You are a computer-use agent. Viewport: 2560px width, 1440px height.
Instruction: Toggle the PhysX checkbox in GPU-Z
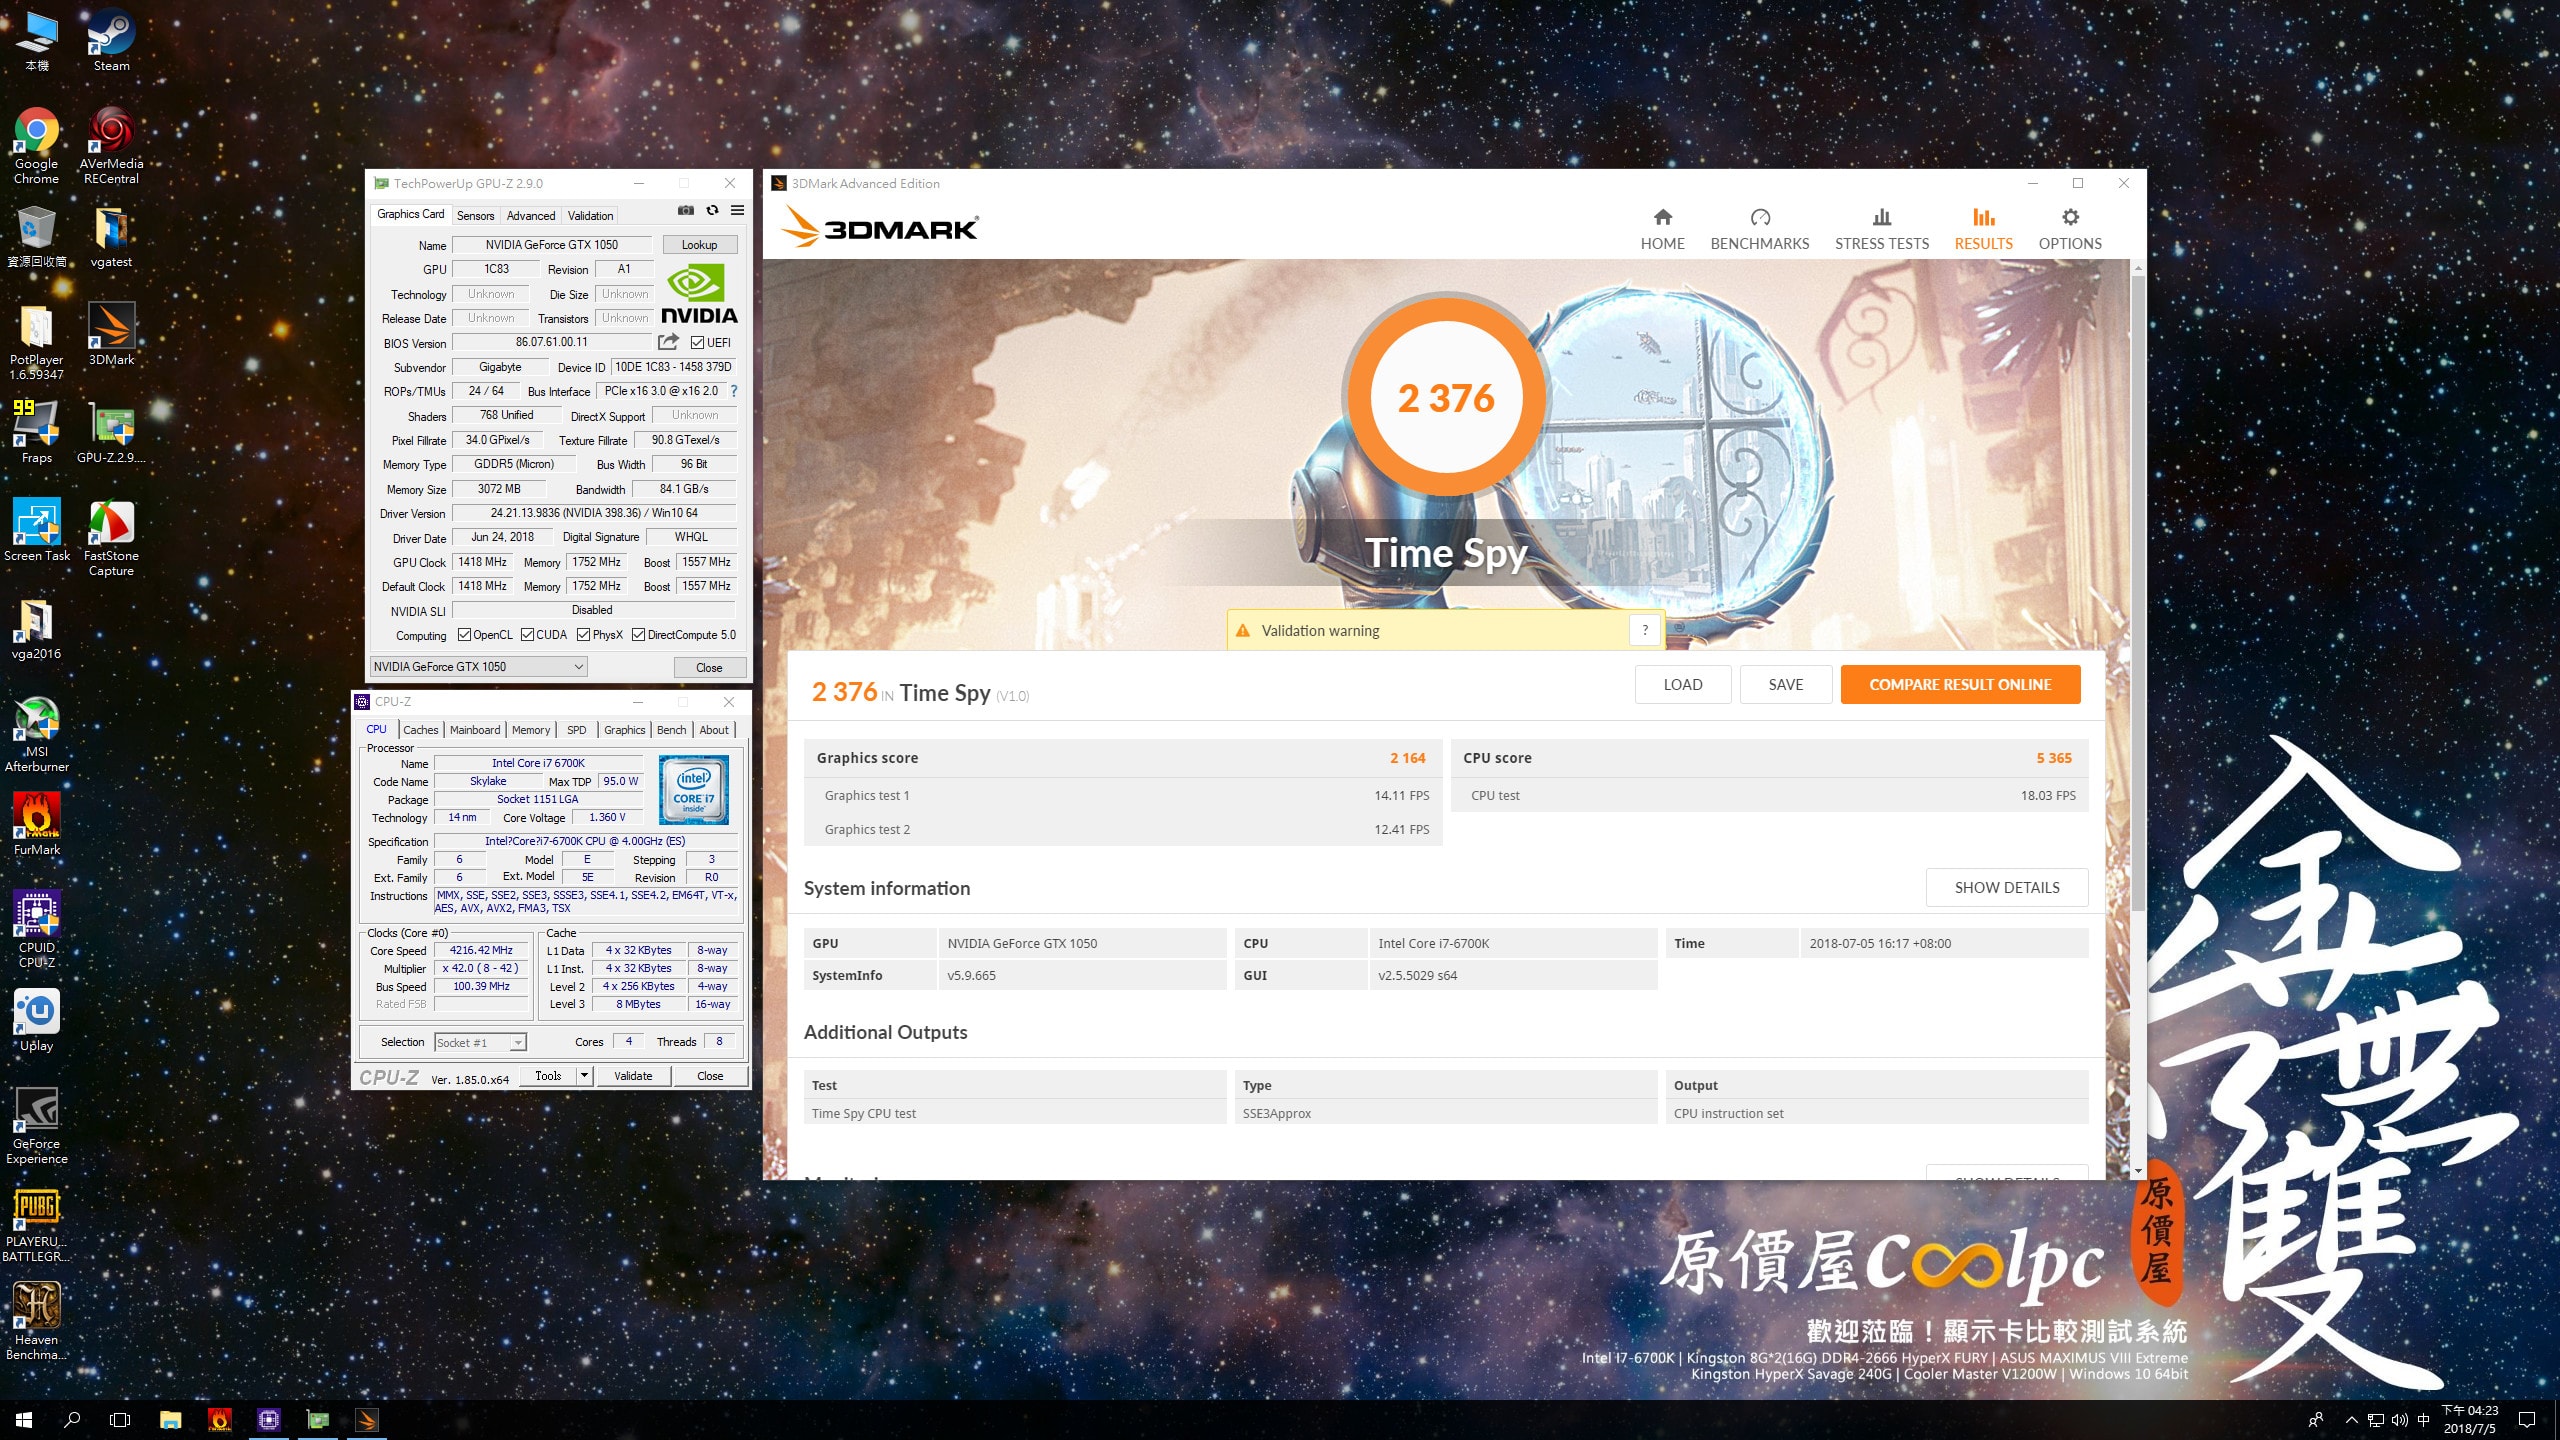[583, 635]
